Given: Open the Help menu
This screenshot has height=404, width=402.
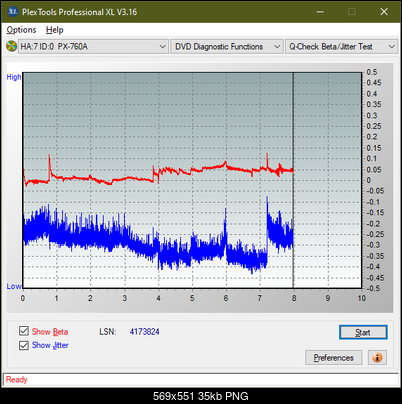Looking at the screenshot, I should pos(55,30).
